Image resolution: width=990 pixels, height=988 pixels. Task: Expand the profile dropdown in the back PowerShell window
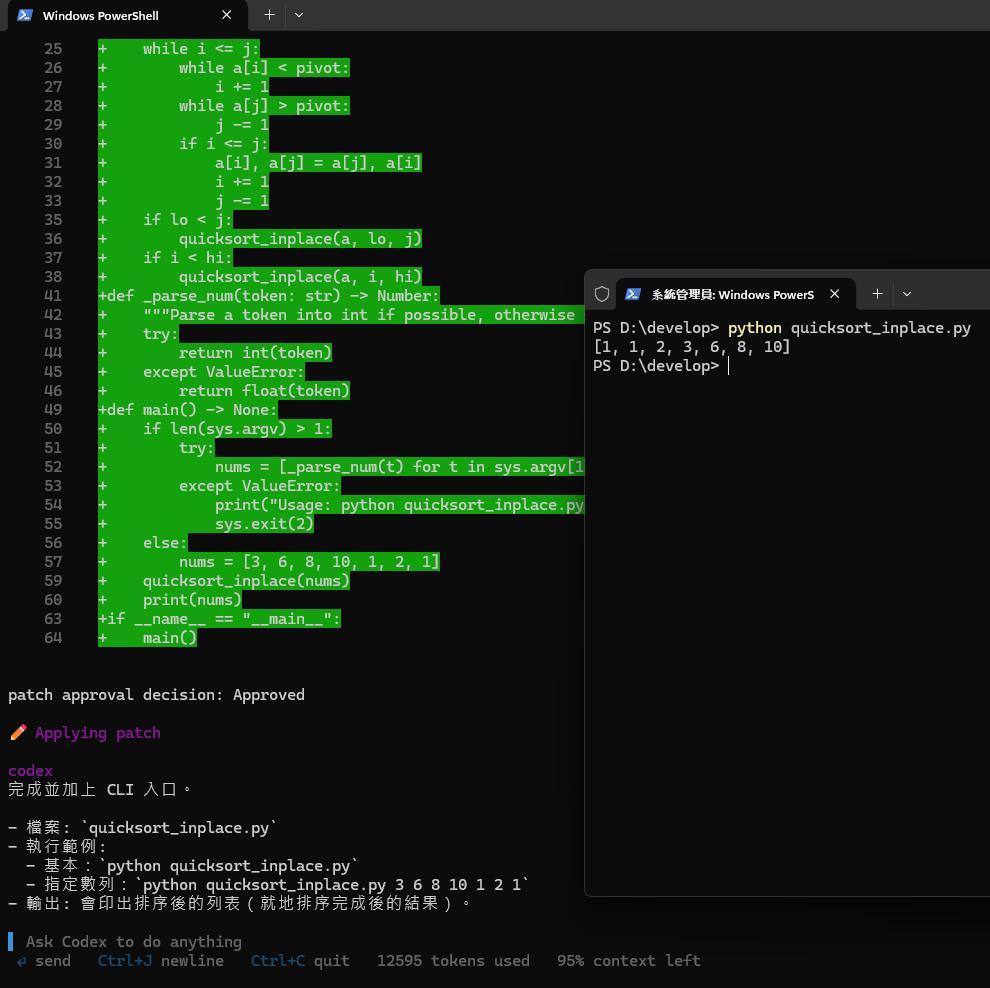click(x=299, y=15)
